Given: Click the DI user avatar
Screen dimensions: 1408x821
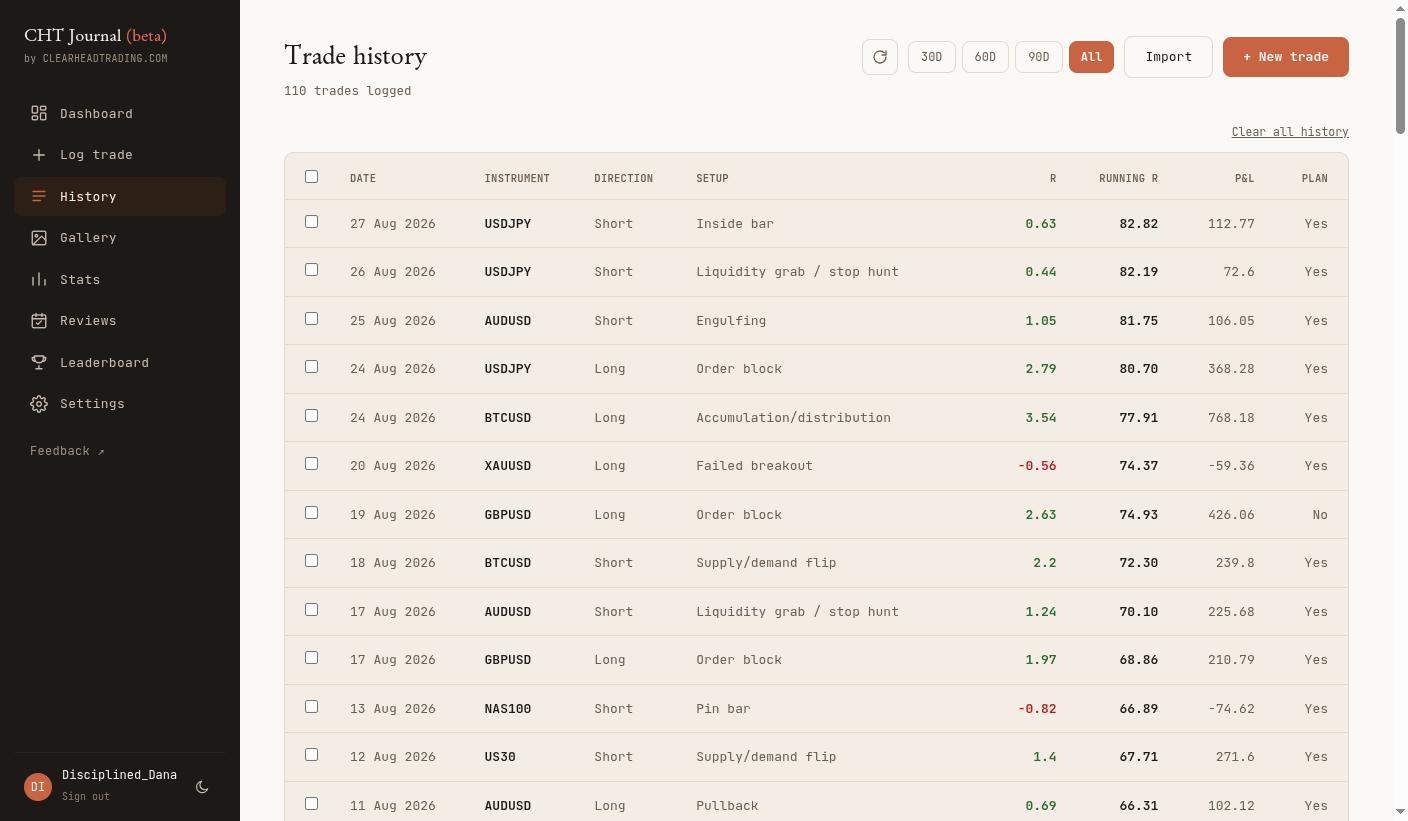Looking at the screenshot, I should coord(38,787).
